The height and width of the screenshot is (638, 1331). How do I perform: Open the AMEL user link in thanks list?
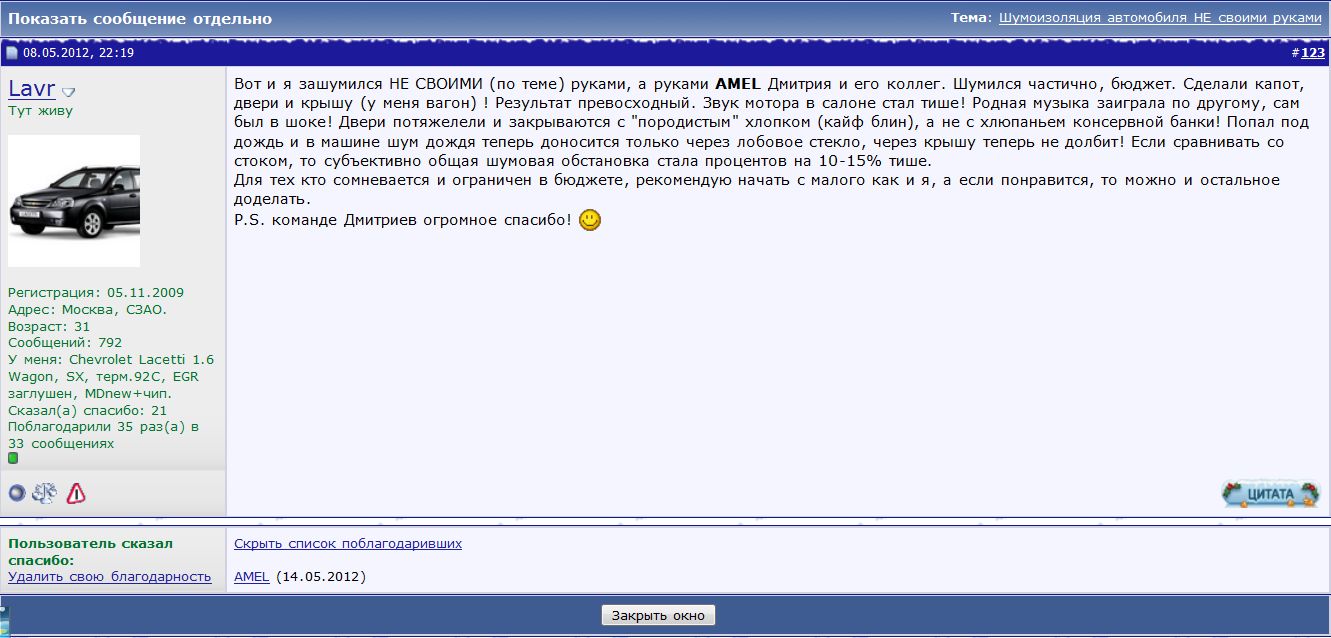pyautogui.click(x=252, y=577)
